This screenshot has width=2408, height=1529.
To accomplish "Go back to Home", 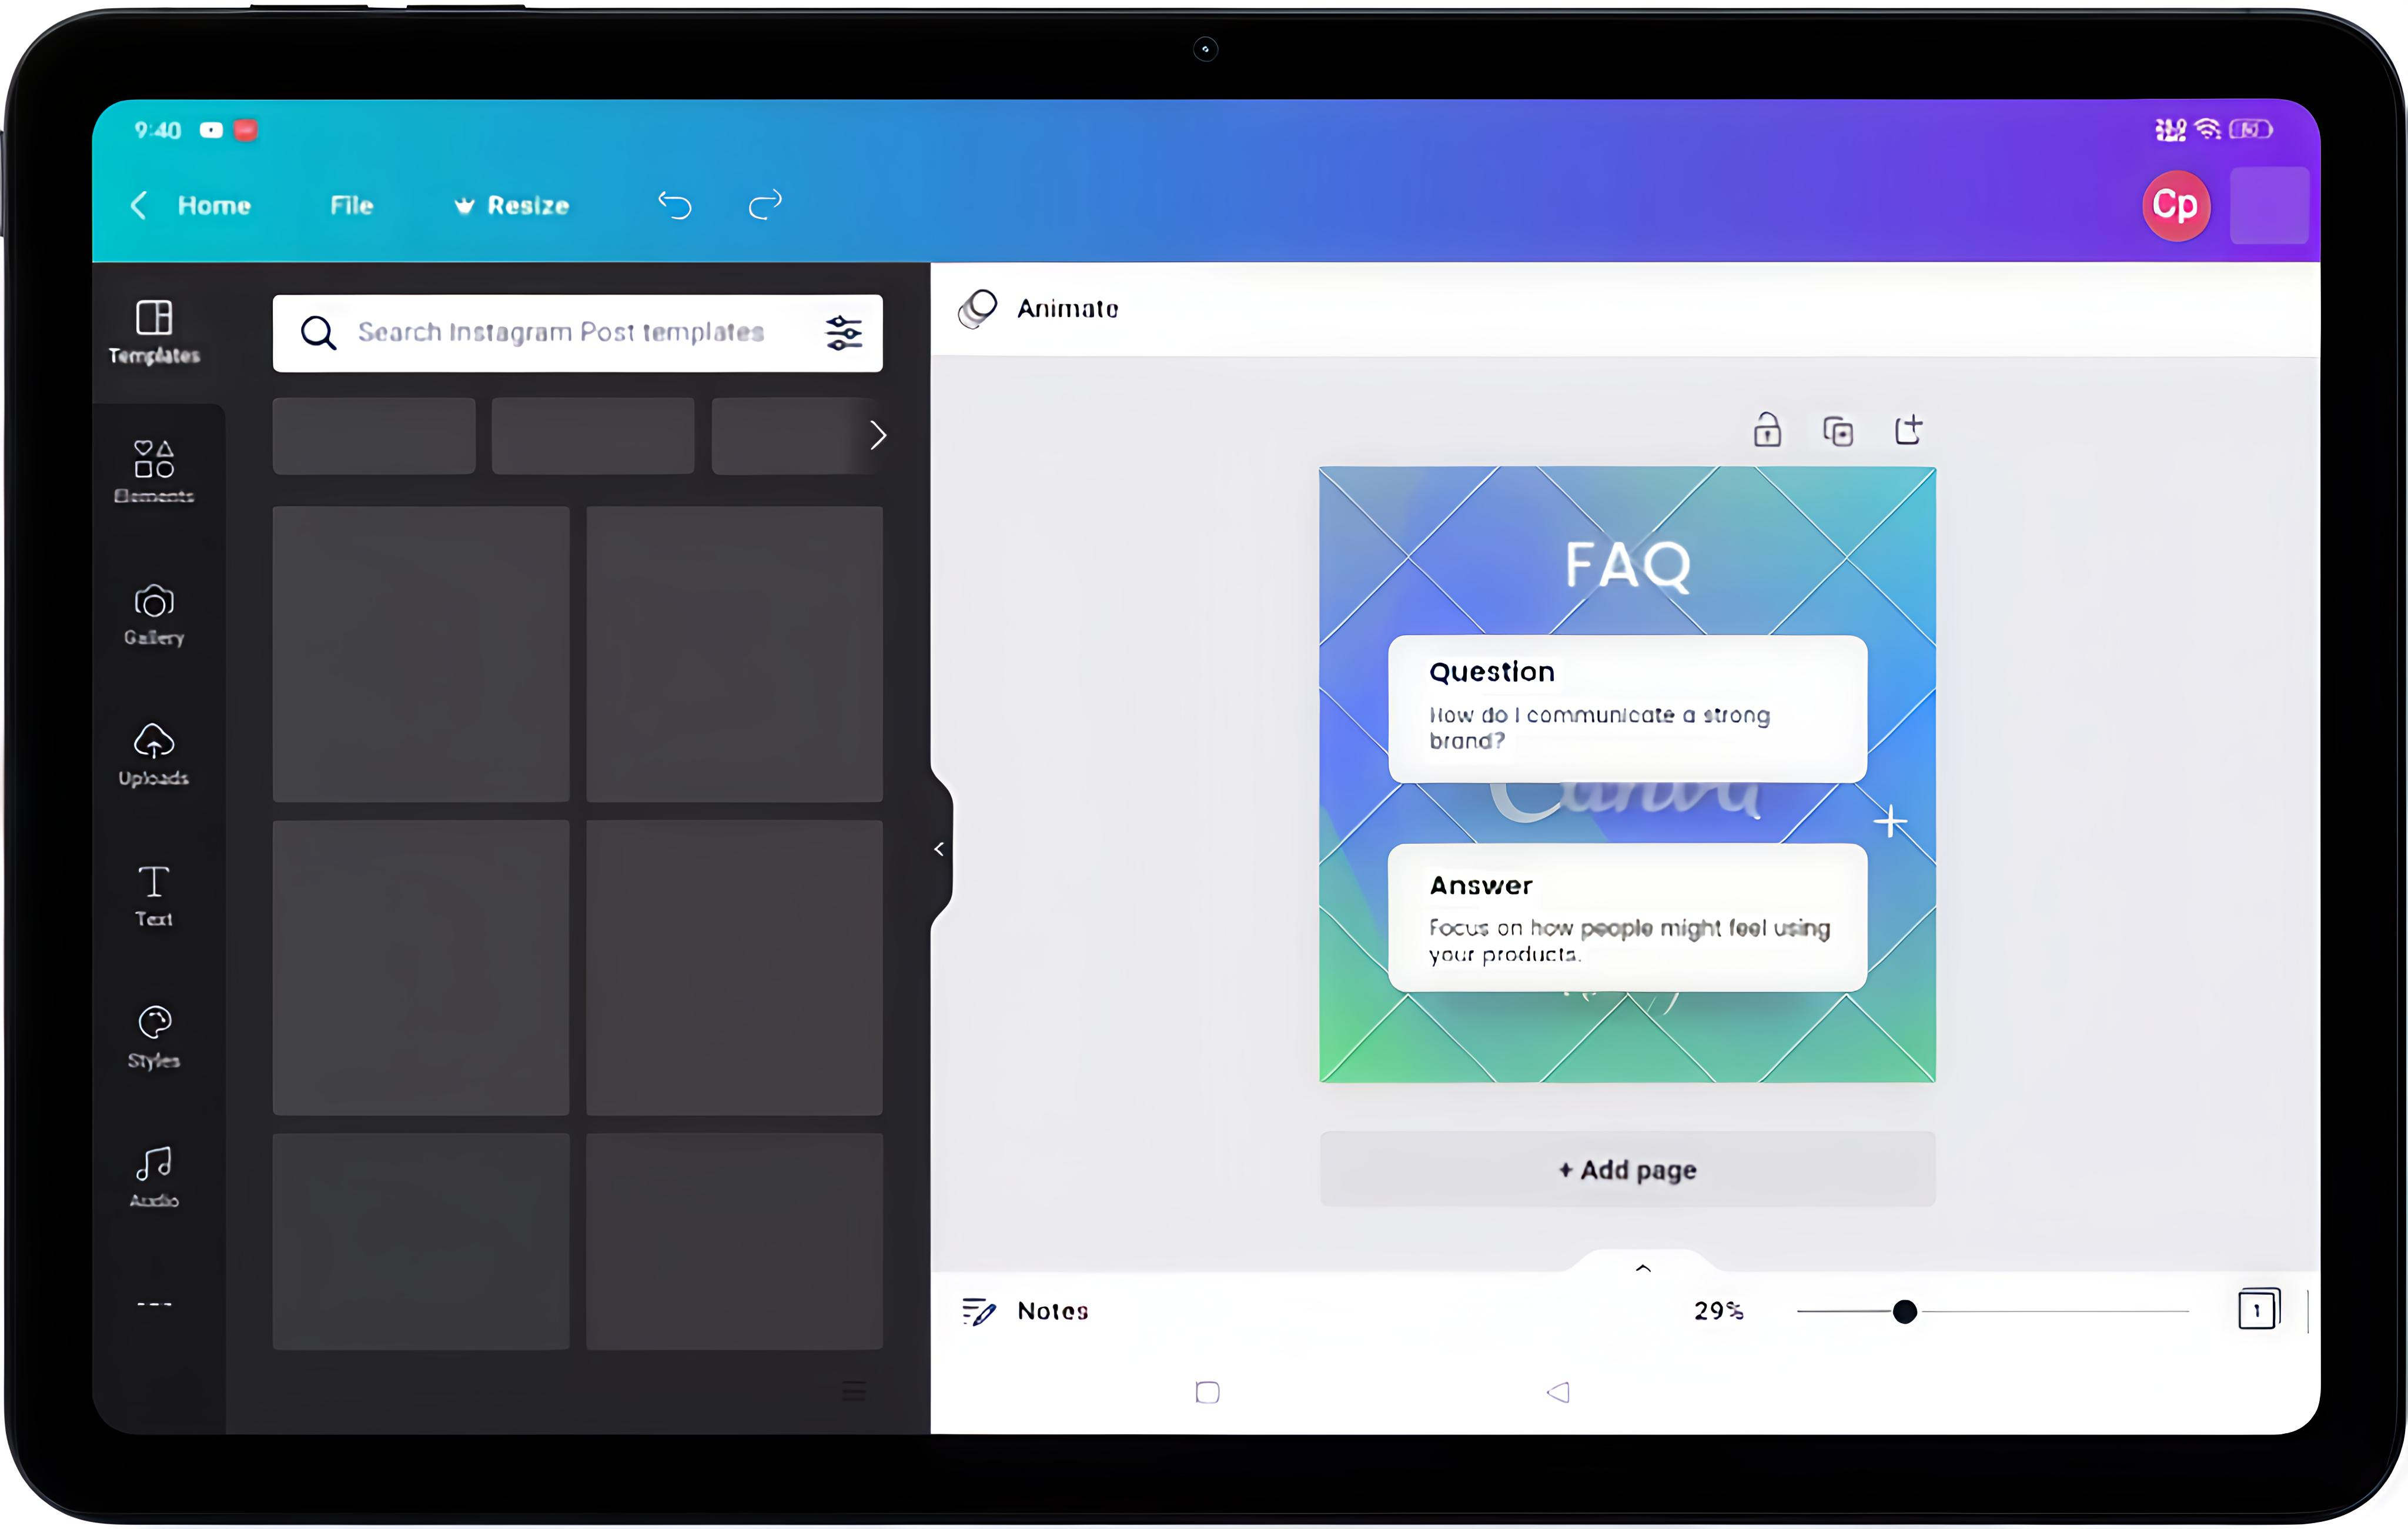I will (x=191, y=205).
